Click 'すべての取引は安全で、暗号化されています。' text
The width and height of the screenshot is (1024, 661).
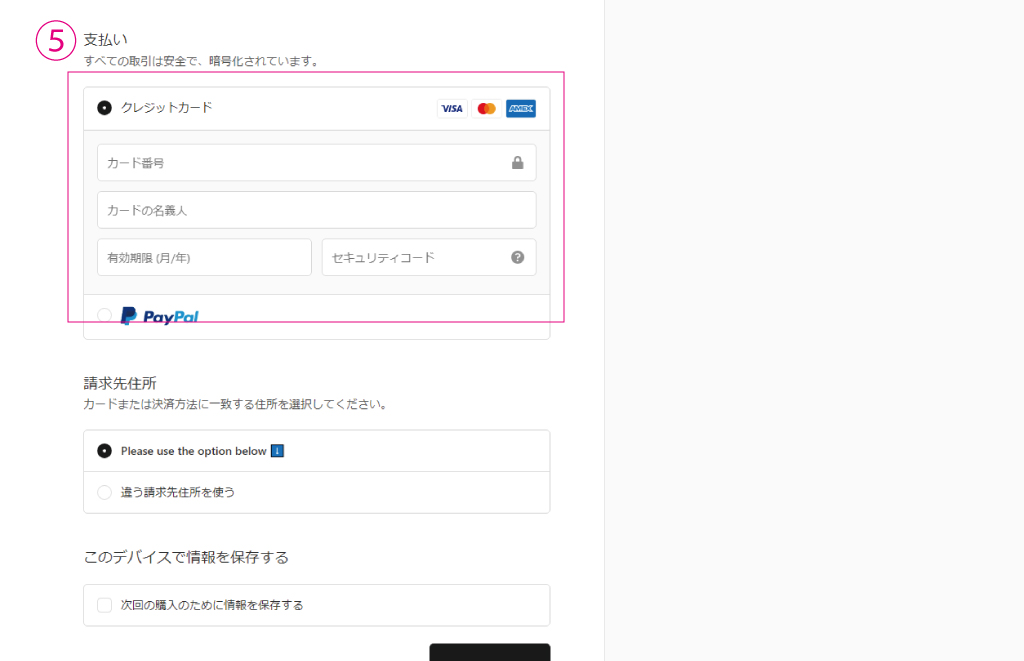[203, 61]
